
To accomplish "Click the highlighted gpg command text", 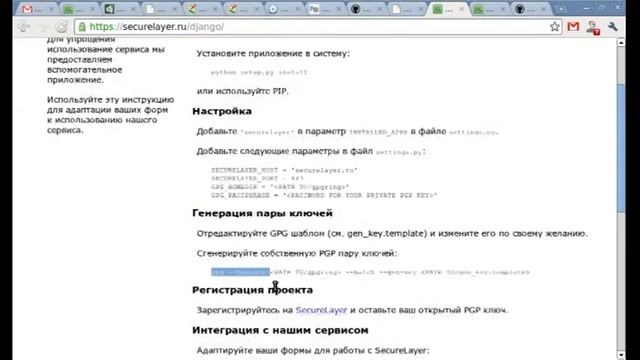I will (240, 272).
